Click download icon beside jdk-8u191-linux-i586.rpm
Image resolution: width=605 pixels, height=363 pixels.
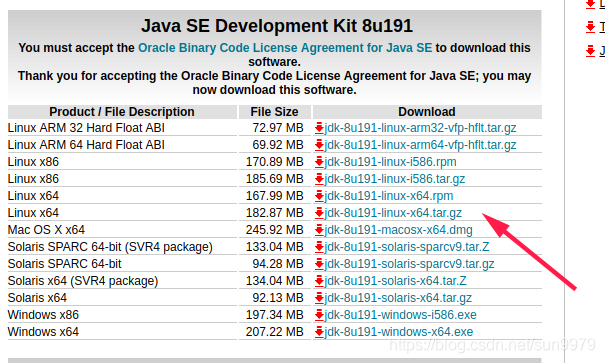coord(319,162)
